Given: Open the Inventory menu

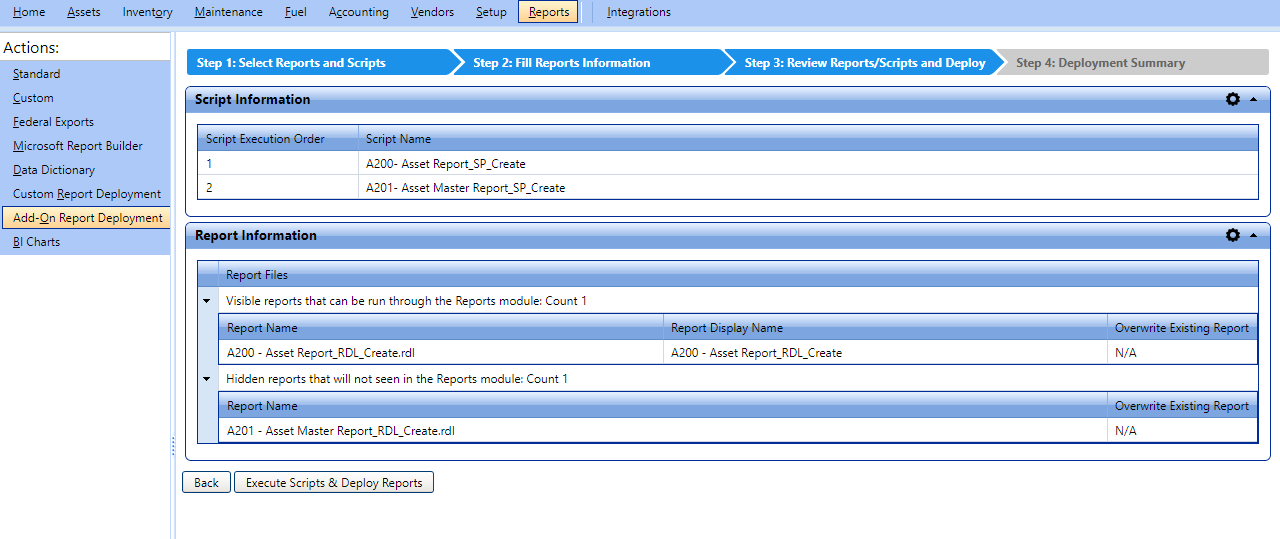Looking at the screenshot, I should (147, 12).
